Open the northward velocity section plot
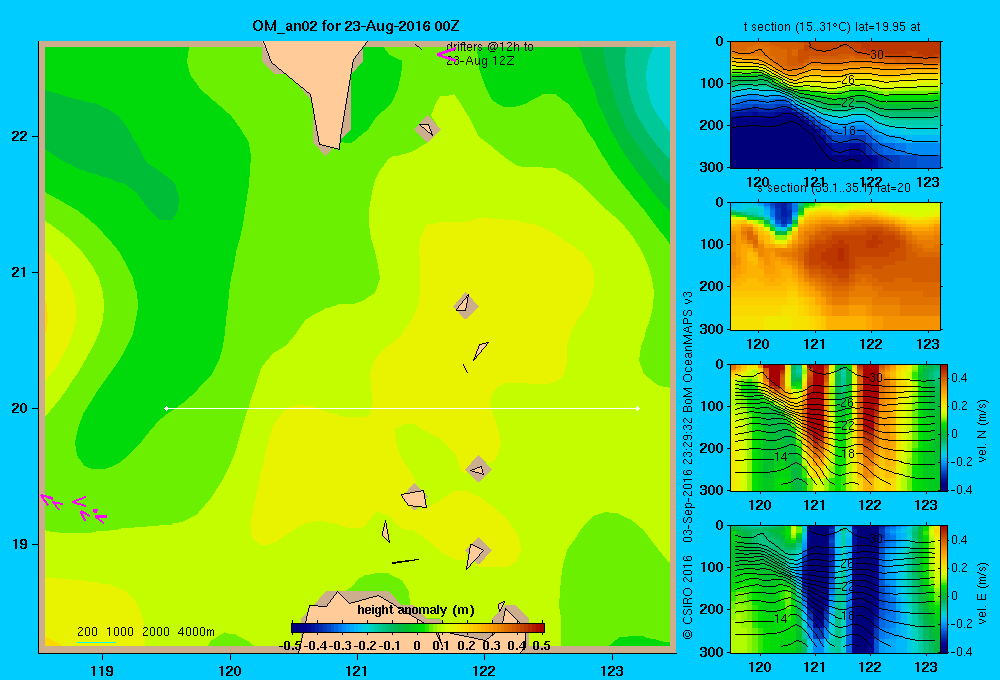1000x680 pixels. 835,427
